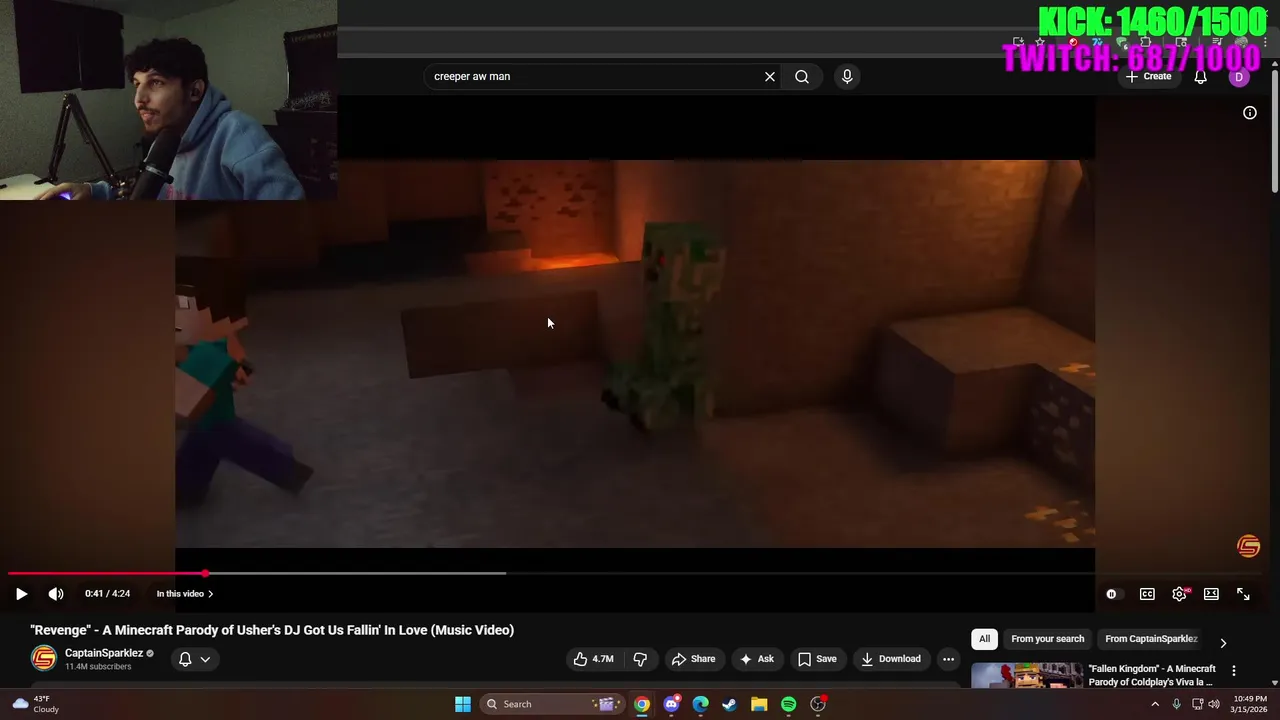Open Spotify from the taskbar

[x=789, y=704]
